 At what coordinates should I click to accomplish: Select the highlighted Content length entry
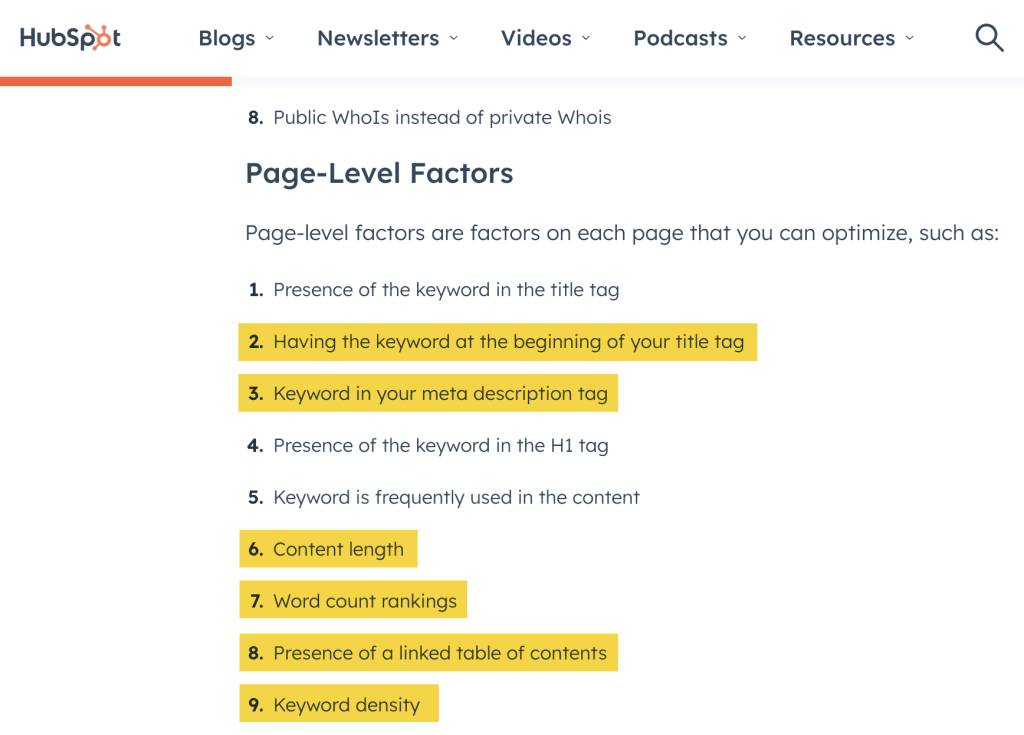(x=328, y=548)
